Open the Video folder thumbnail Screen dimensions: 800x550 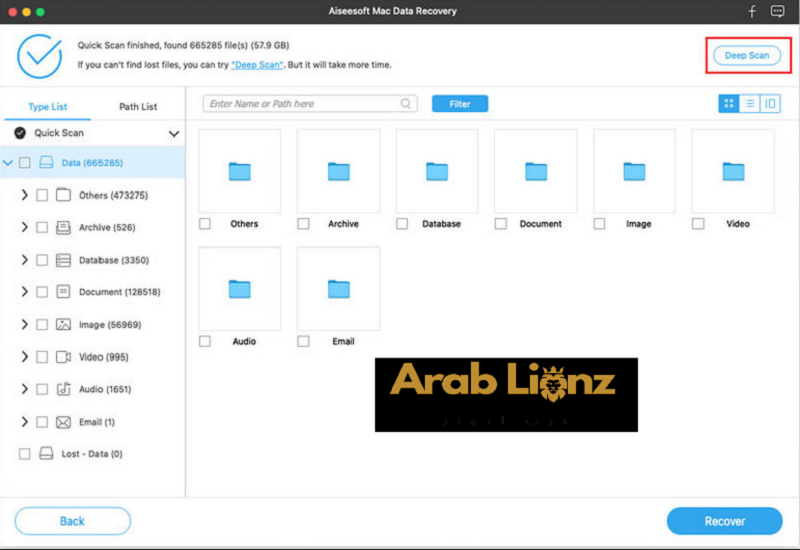pos(733,171)
